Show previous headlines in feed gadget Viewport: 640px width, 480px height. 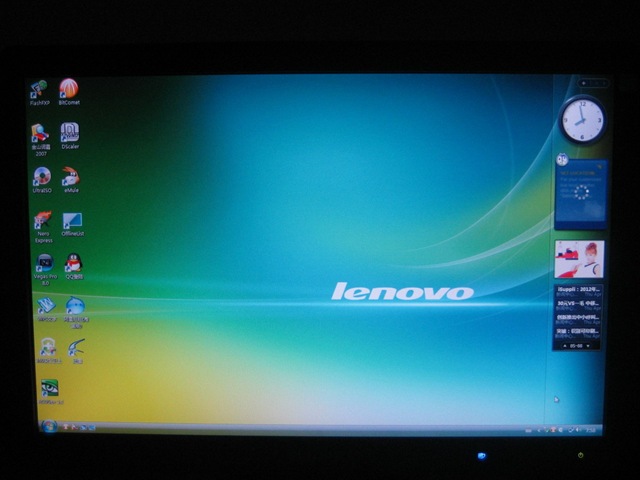[x=565, y=346]
